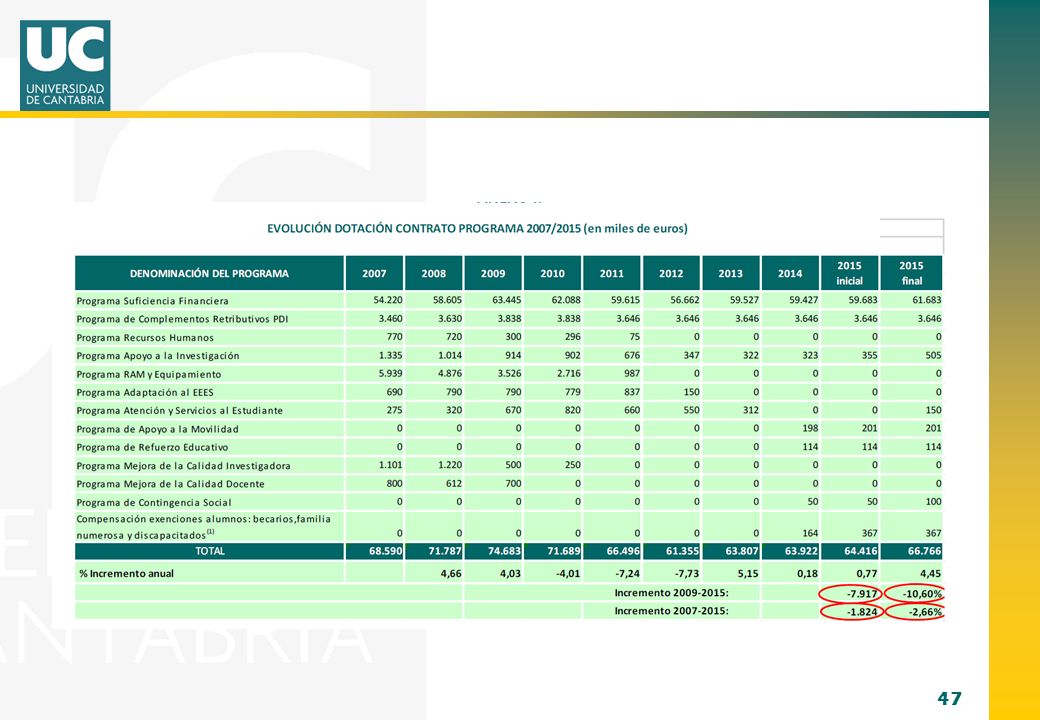The height and width of the screenshot is (720, 1040).
Task: Select Calidad Investigadora 2008 value 1.220
Action: click(x=450, y=465)
